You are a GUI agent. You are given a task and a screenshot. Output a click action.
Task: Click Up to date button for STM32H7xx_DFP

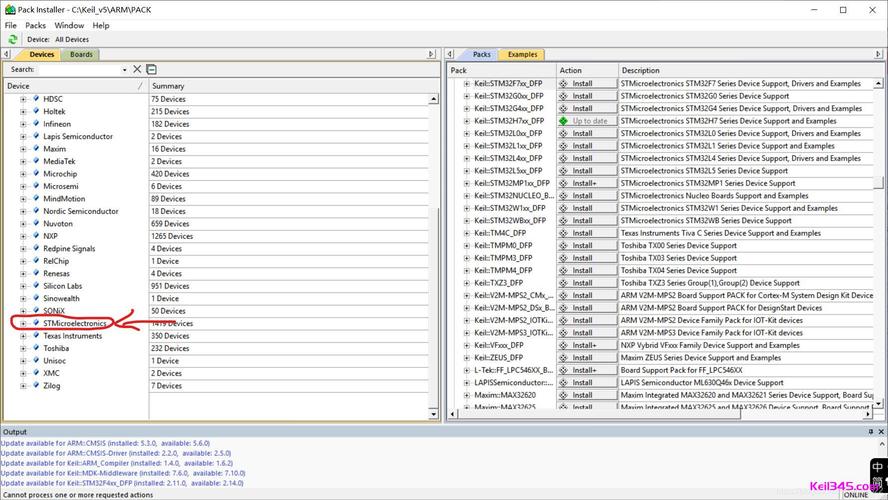(587, 121)
